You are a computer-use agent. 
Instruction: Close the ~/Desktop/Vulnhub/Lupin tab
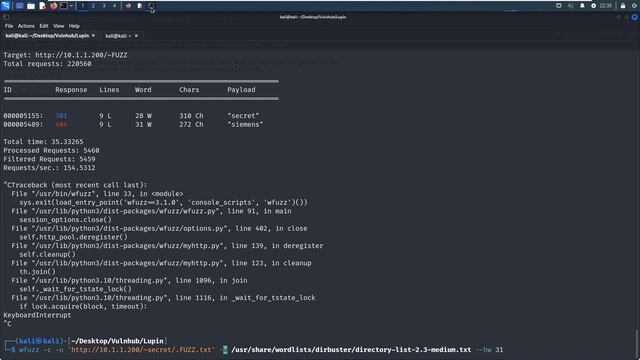tap(93, 36)
